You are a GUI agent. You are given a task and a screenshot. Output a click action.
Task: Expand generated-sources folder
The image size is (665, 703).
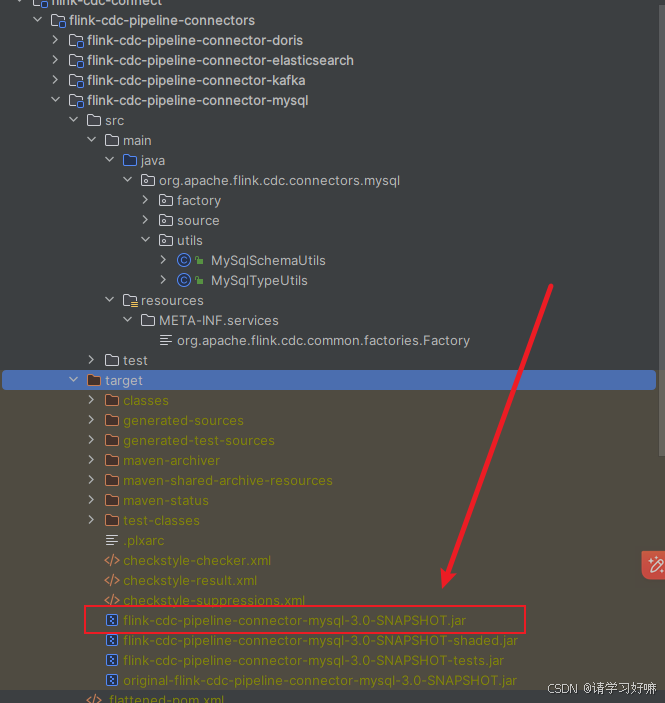click(x=91, y=420)
